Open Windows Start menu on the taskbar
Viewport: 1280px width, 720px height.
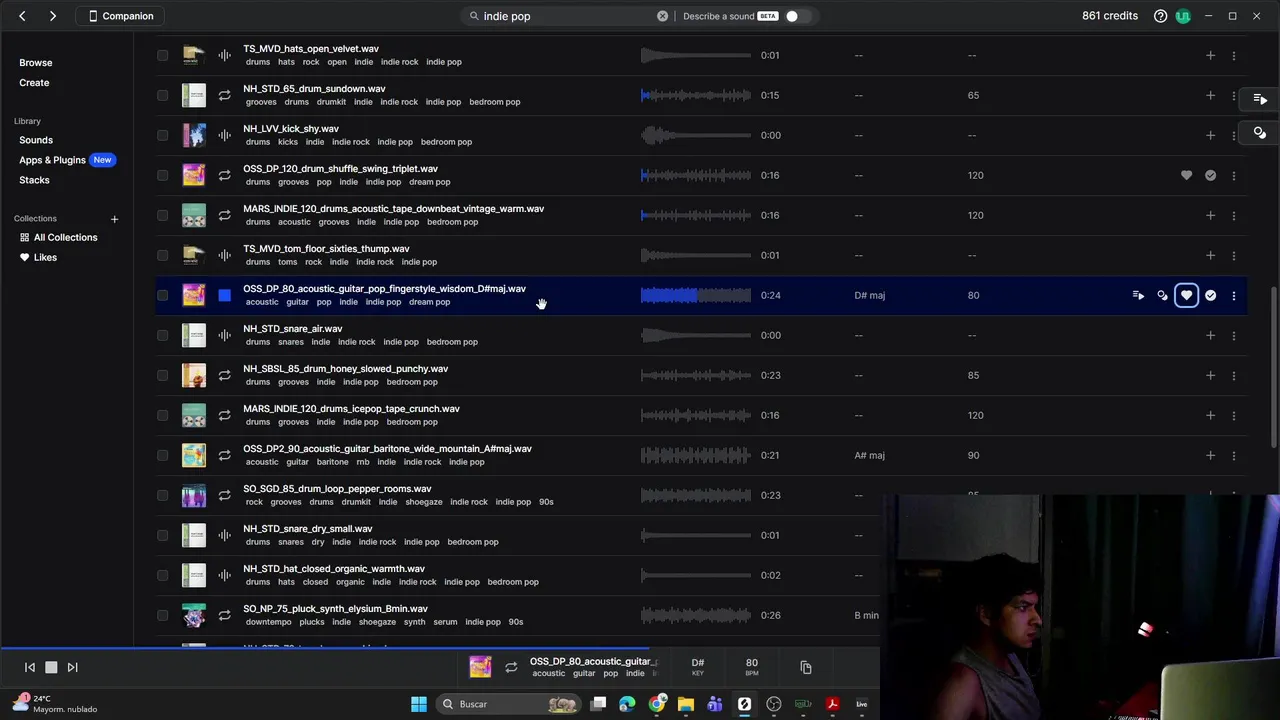pos(419,704)
